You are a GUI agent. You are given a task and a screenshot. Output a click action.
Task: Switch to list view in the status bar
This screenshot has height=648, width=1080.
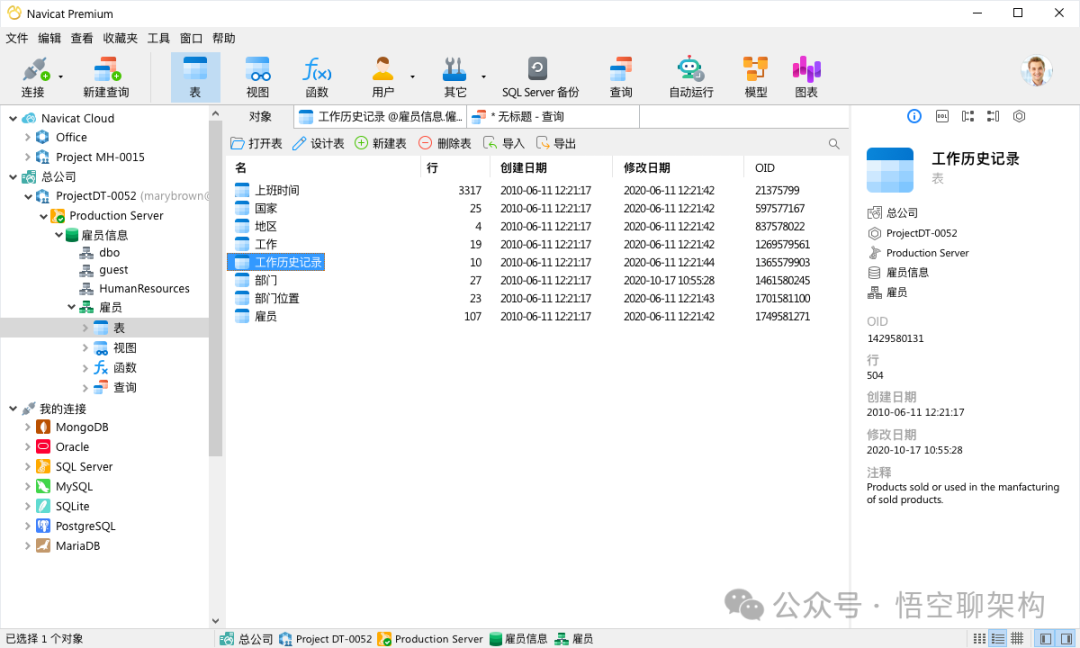coord(997,638)
